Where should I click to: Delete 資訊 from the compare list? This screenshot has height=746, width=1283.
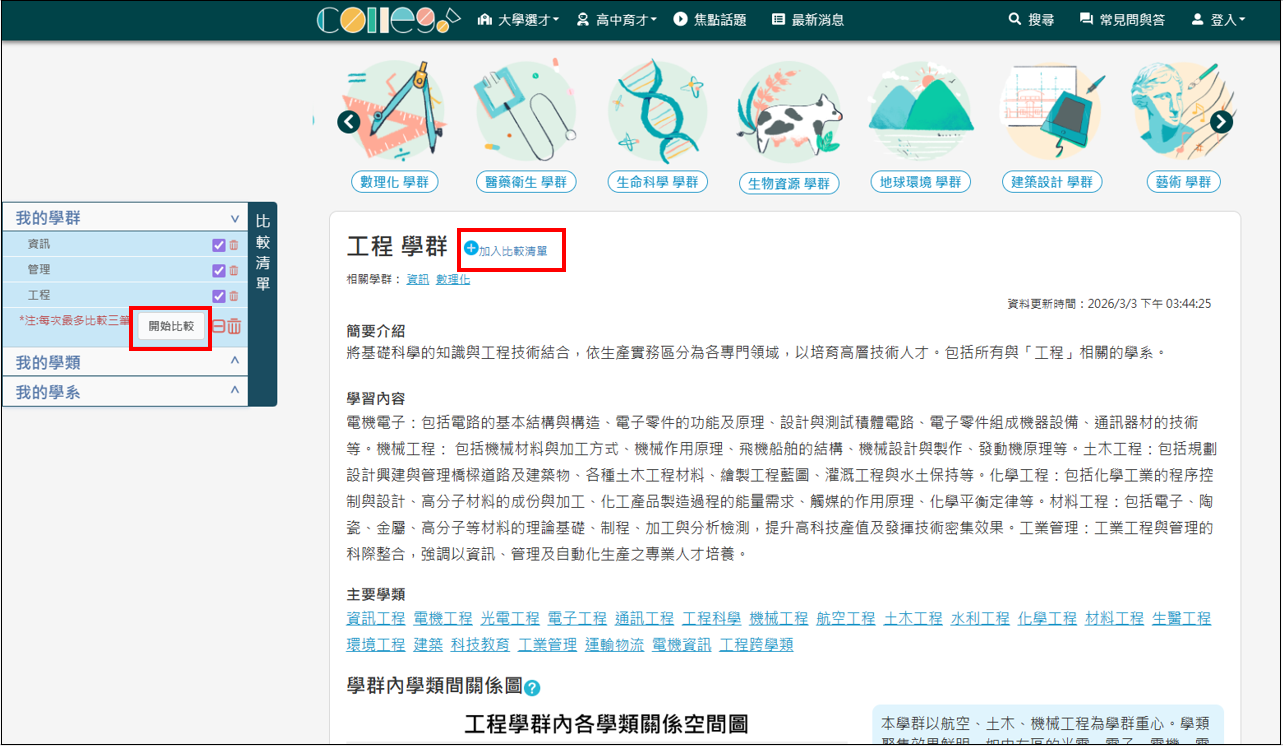234,245
